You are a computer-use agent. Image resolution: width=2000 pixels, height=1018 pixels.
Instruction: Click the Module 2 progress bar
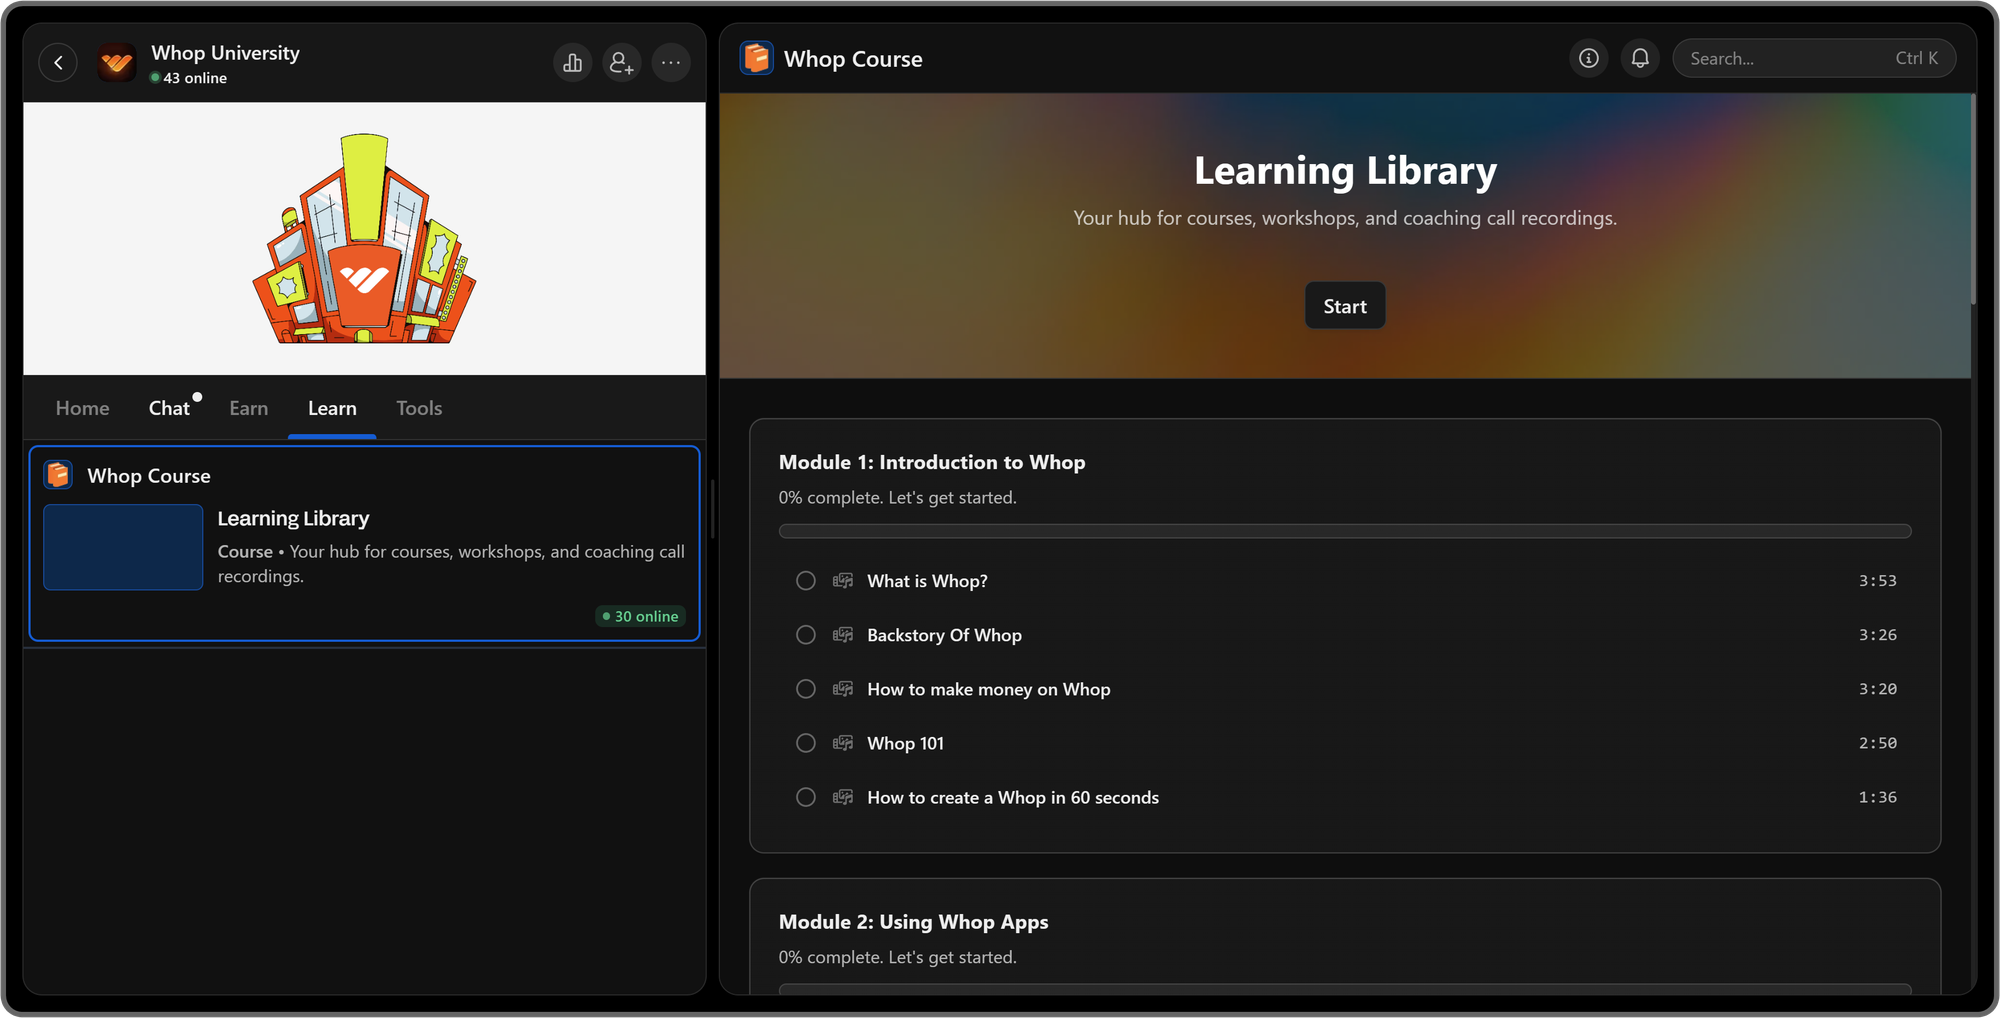pos(1345,989)
